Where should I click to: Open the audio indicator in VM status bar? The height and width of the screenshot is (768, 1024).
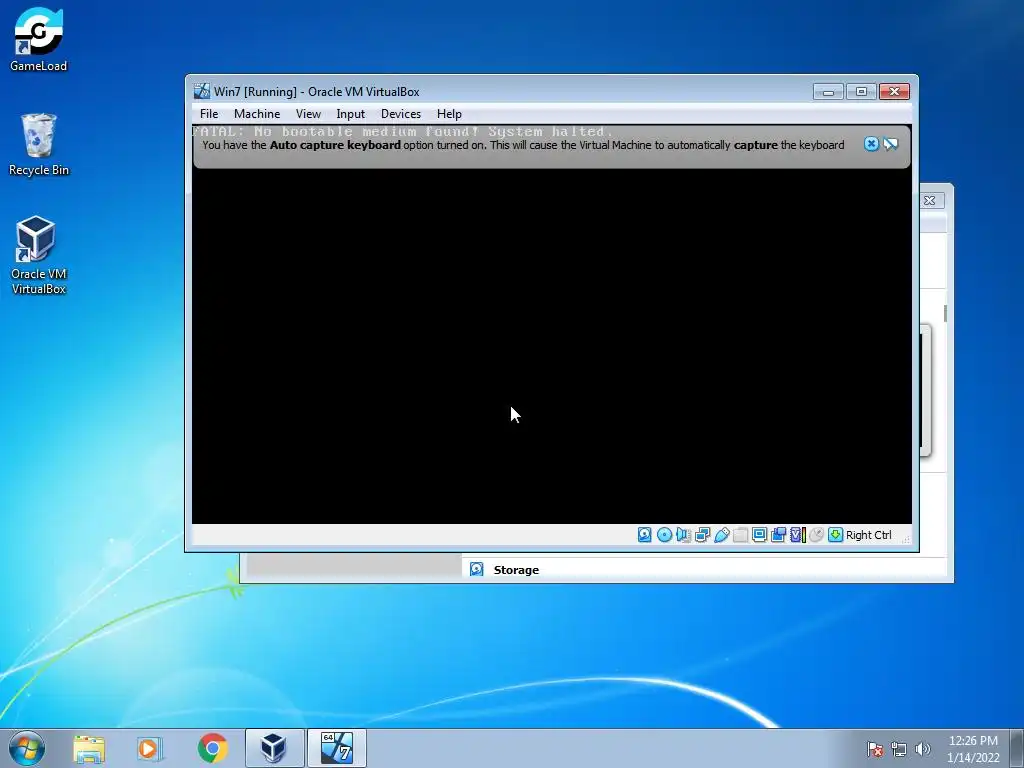[x=683, y=535]
